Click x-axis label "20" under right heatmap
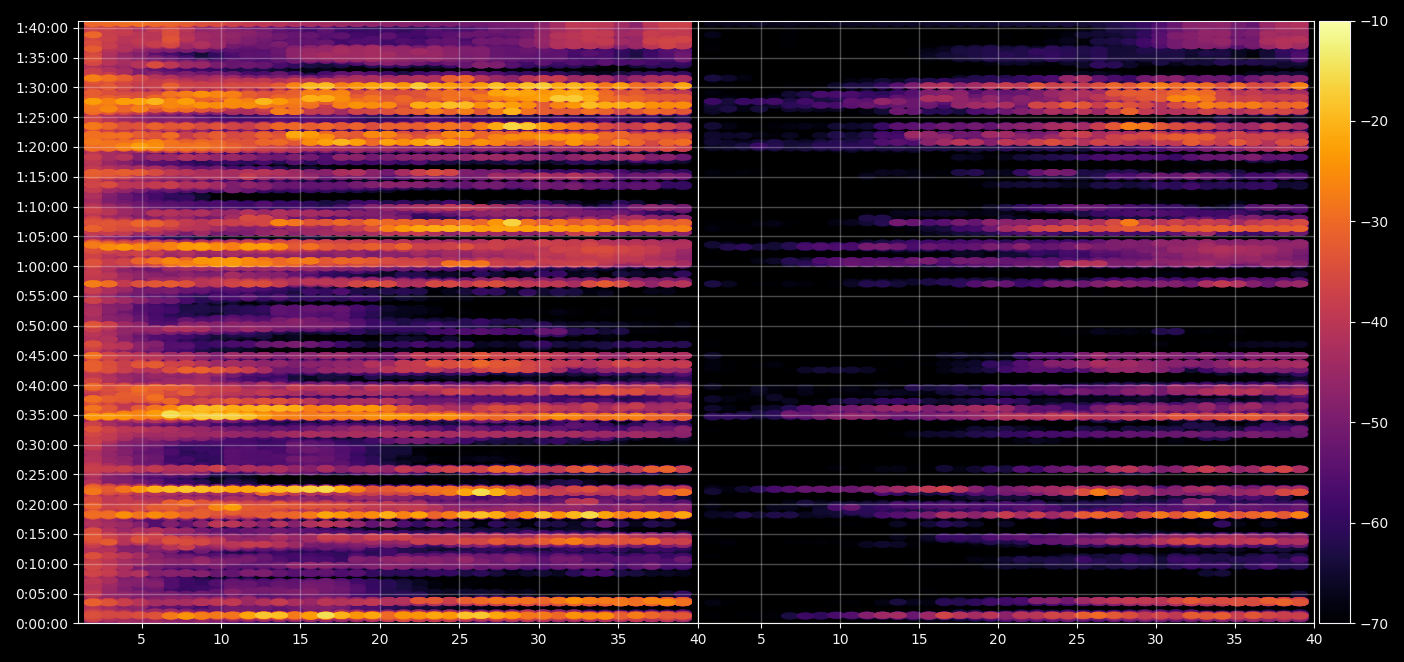This screenshot has width=1404, height=662. pos(998,639)
